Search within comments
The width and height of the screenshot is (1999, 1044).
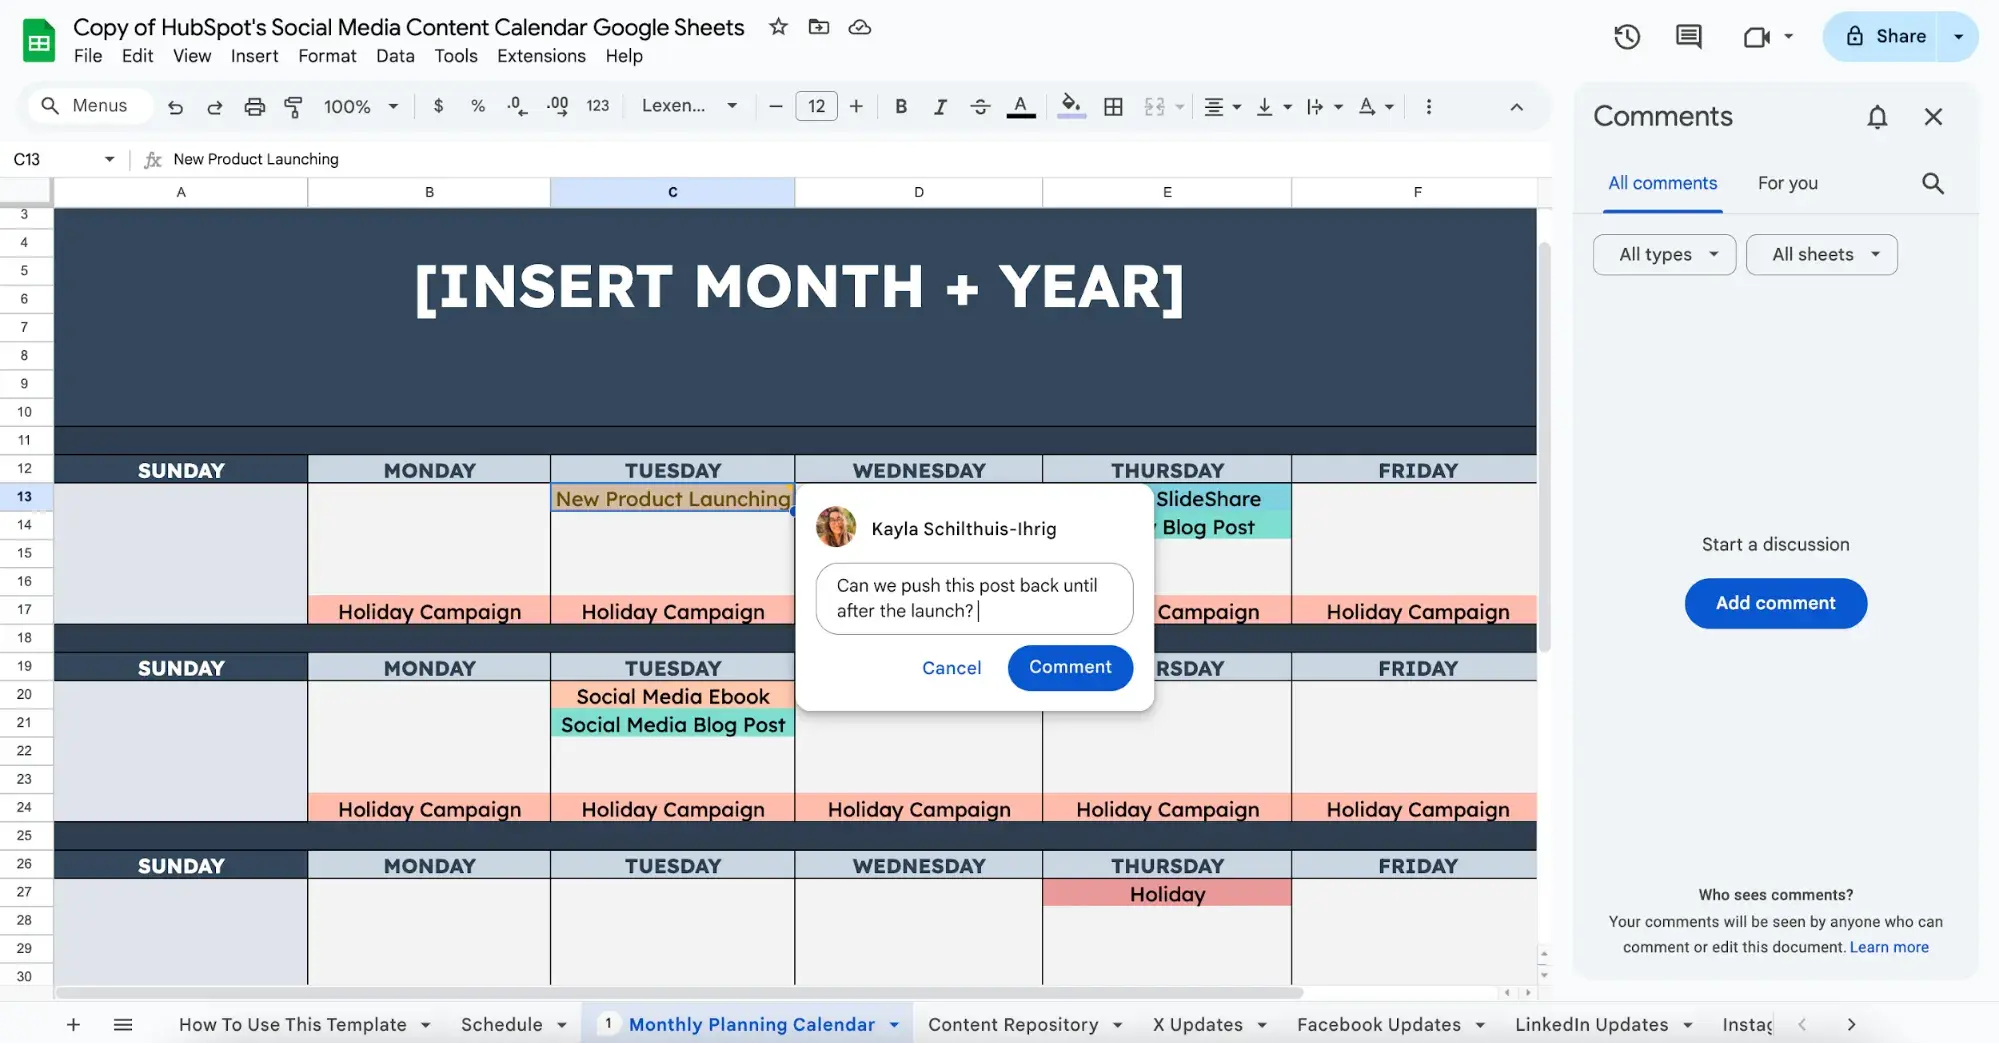point(1933,183)
